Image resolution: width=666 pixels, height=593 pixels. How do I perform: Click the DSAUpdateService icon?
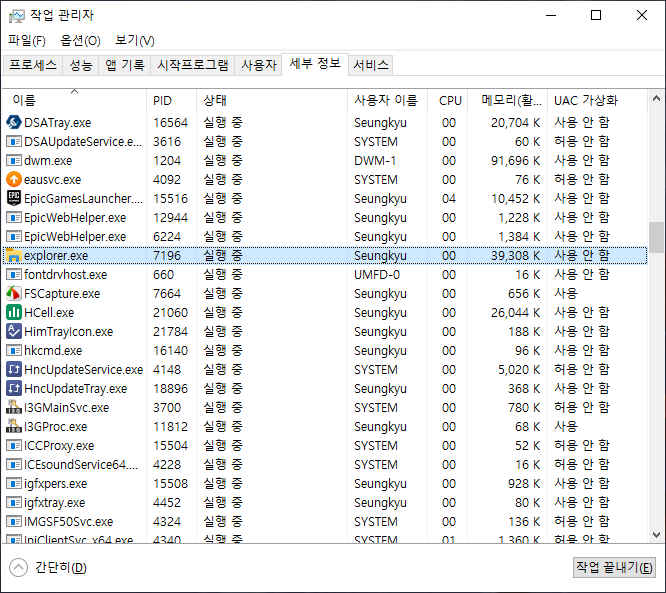(14, 141)
